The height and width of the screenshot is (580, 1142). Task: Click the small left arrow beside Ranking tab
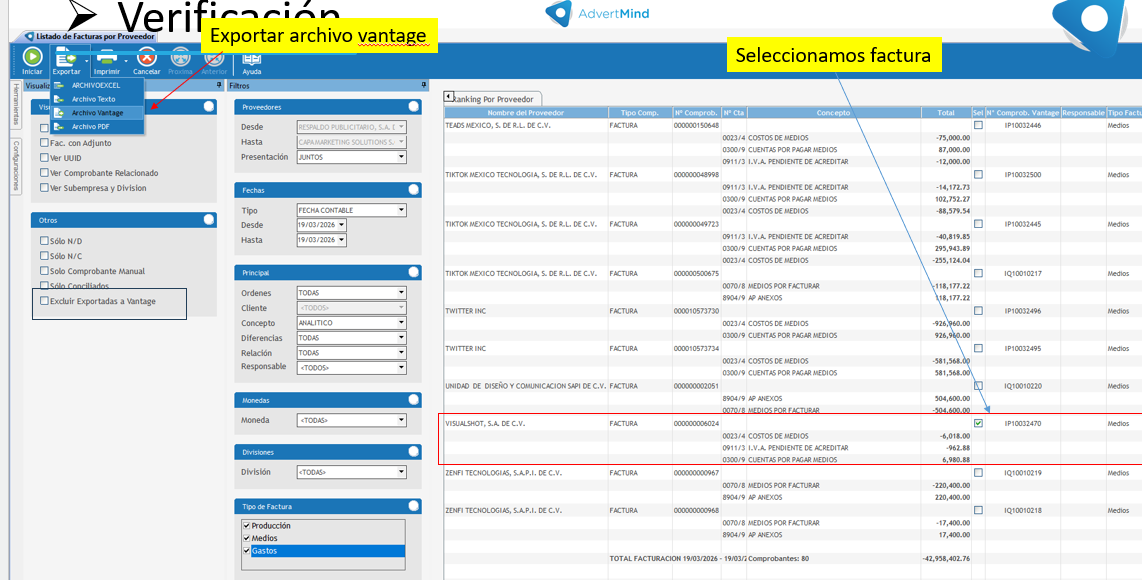click(449, 96)
